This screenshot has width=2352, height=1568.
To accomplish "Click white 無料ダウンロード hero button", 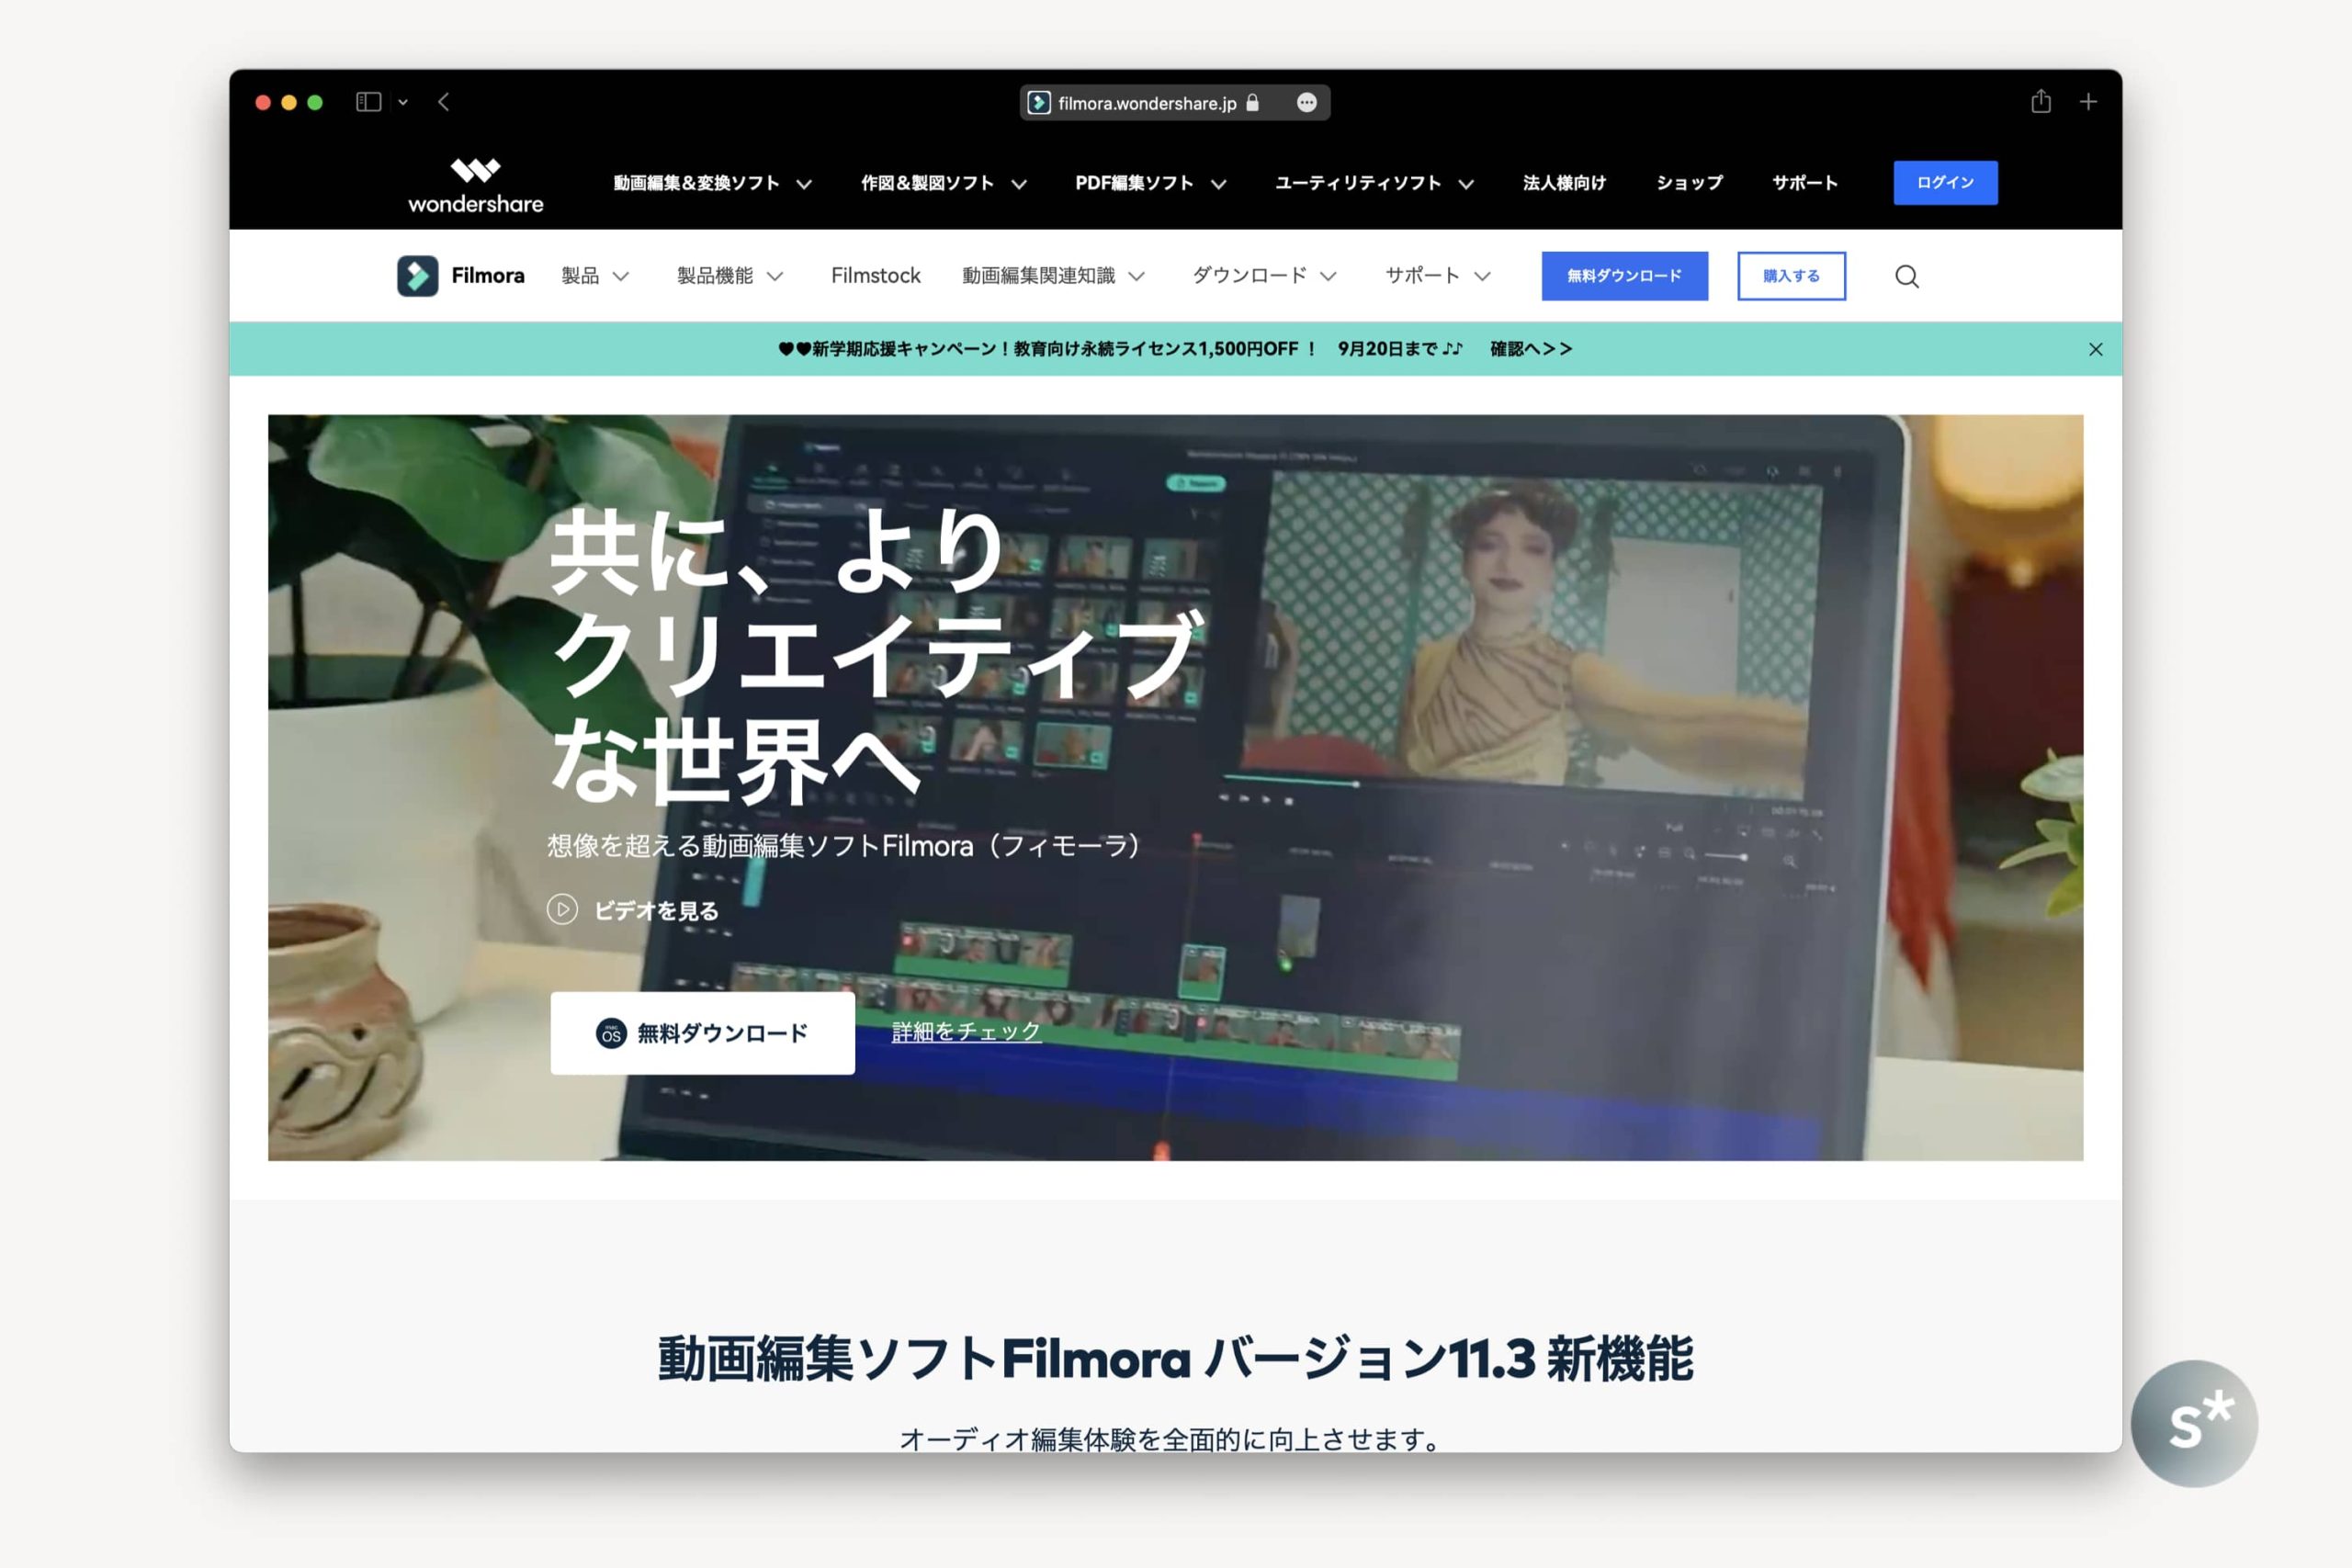I will 702,1033.
